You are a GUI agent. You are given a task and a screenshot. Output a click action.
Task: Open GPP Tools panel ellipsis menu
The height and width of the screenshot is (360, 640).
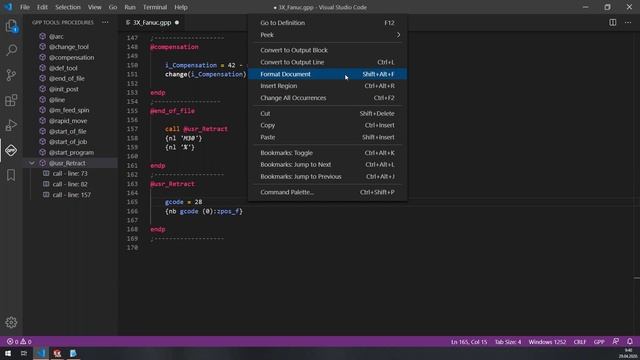105,22
